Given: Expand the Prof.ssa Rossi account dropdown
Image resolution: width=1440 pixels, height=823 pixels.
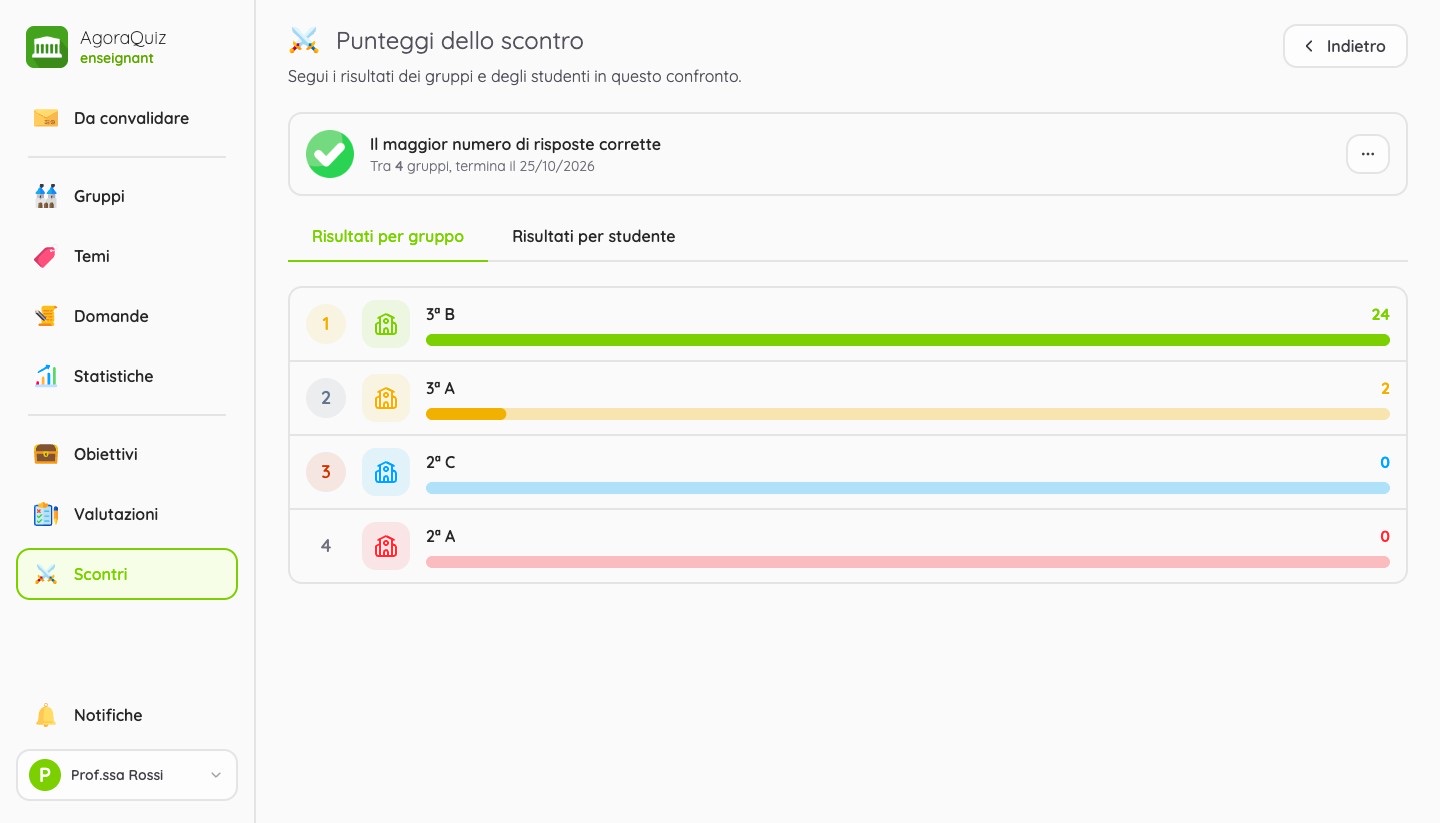Looking at the screenshot, I should (127, 775).
